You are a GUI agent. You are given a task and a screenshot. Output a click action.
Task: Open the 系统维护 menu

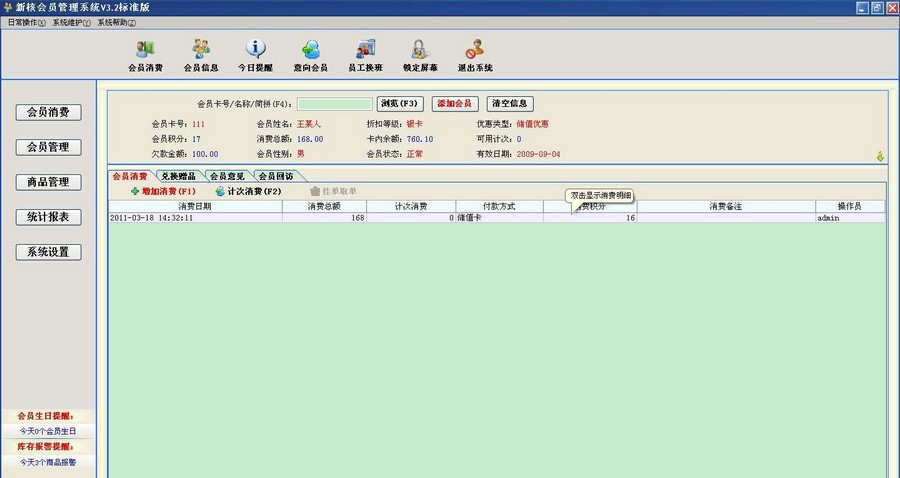(x=71, y=23)
